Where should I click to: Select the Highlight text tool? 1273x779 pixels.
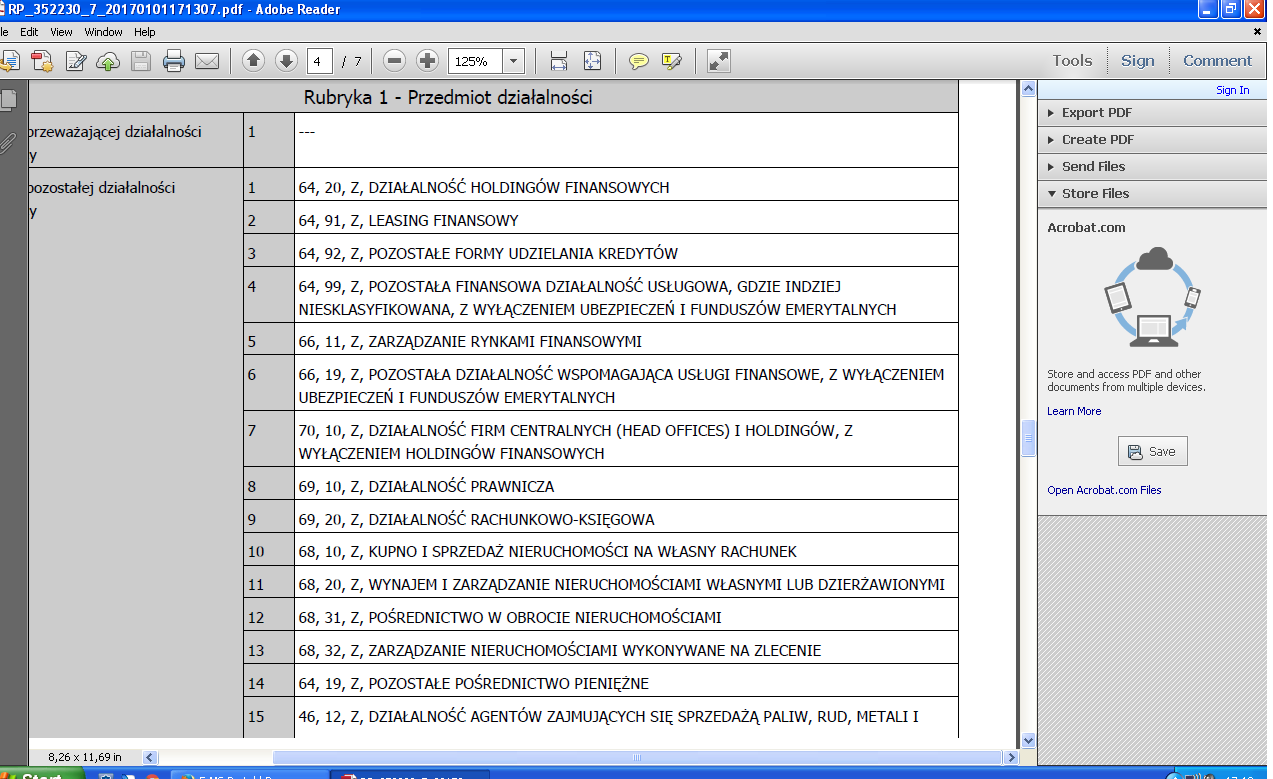[x=671, y=61]
